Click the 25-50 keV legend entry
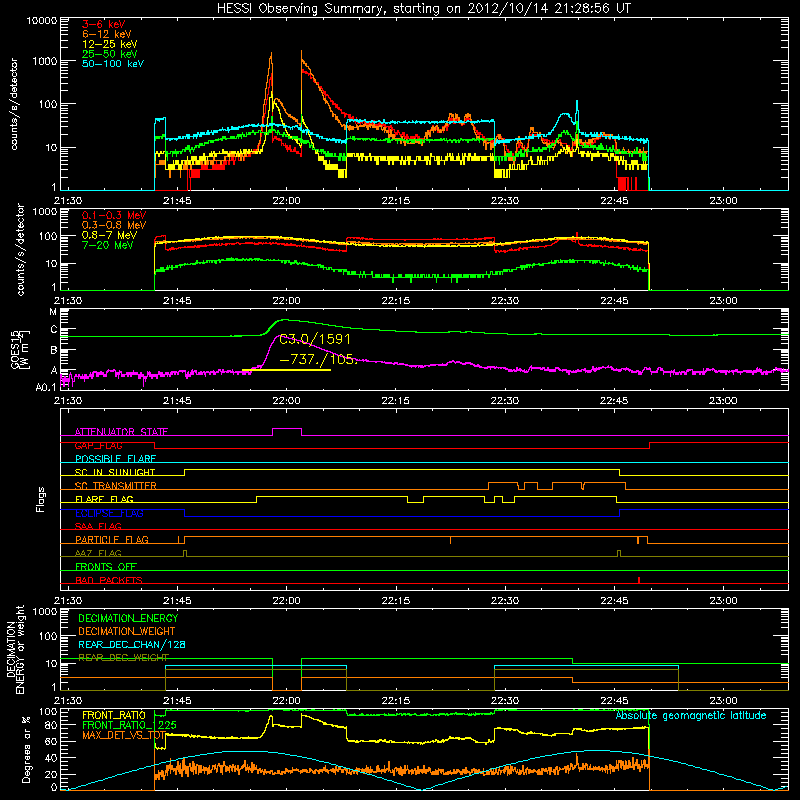Screen dimensions: 800x800 coord(109,54)
